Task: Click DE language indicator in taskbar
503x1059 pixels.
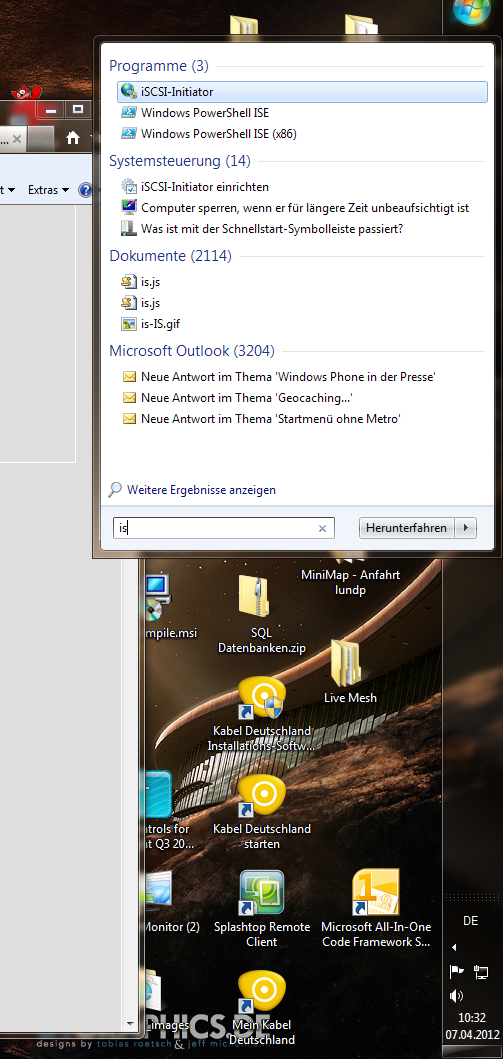Action: [471, 921]
